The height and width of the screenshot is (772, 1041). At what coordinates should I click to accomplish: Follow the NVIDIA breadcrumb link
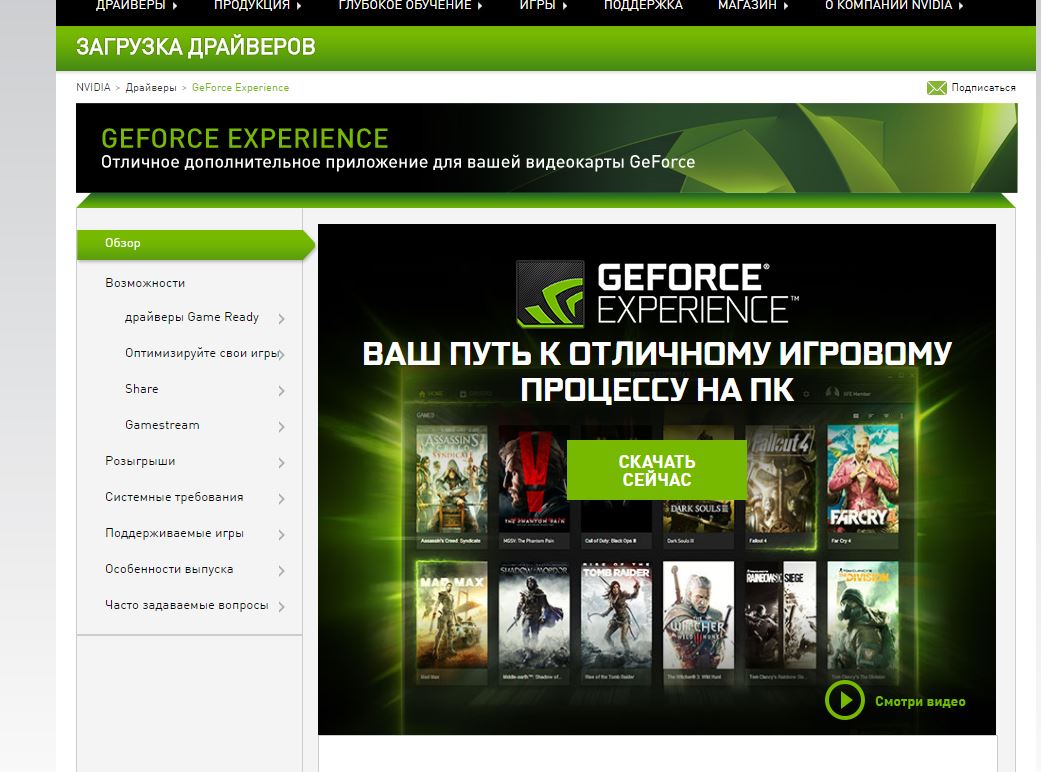[92, 87]
